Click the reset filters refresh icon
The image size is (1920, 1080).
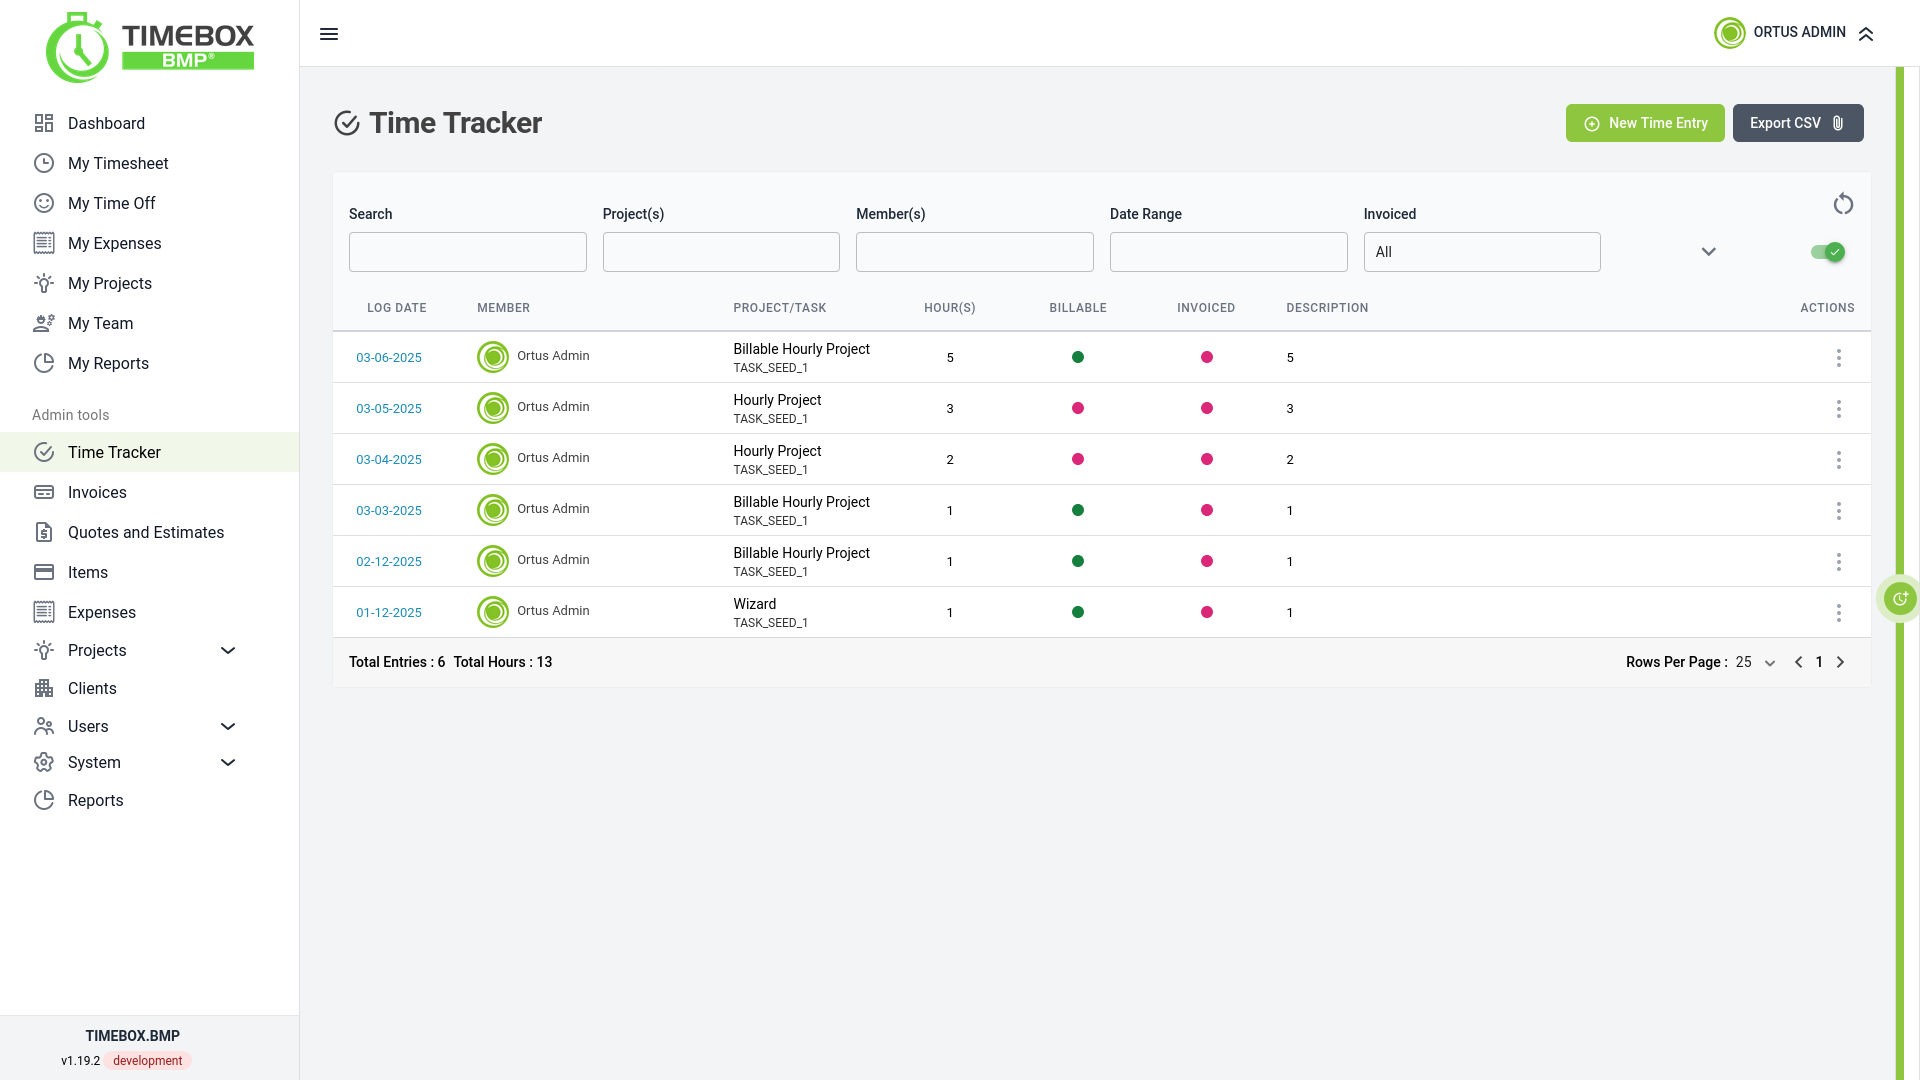1843,204
